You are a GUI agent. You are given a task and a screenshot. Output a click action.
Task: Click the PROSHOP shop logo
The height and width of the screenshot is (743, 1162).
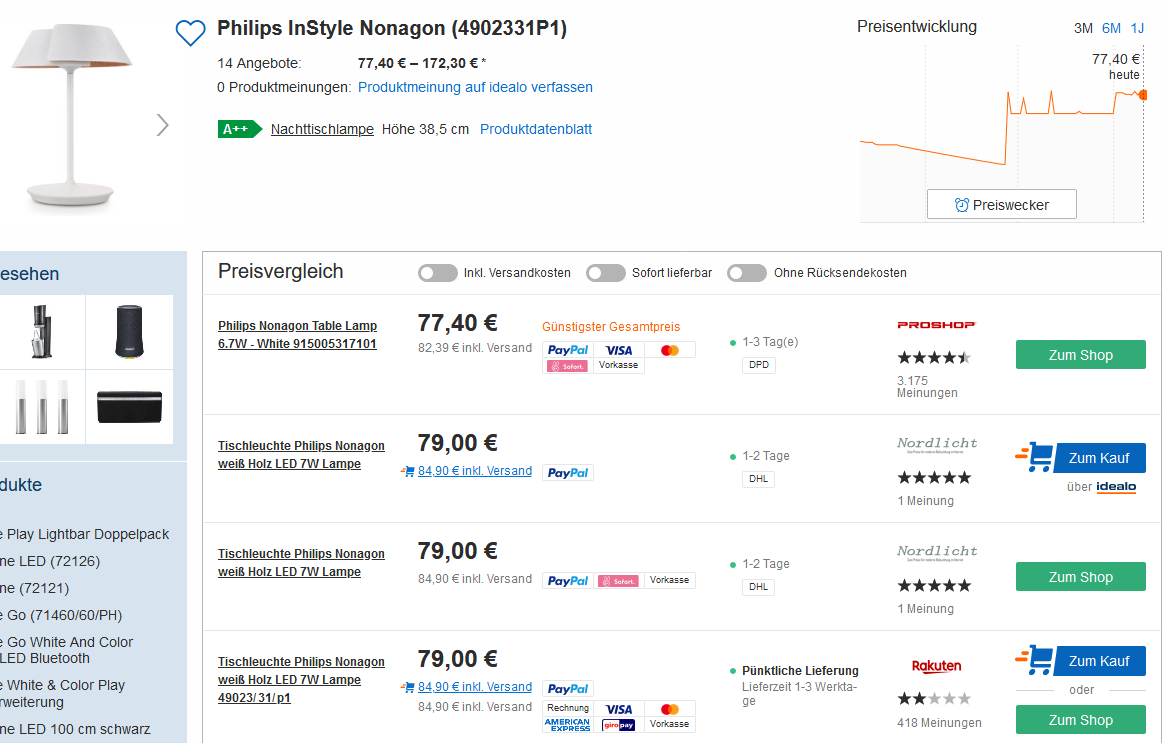935,325
